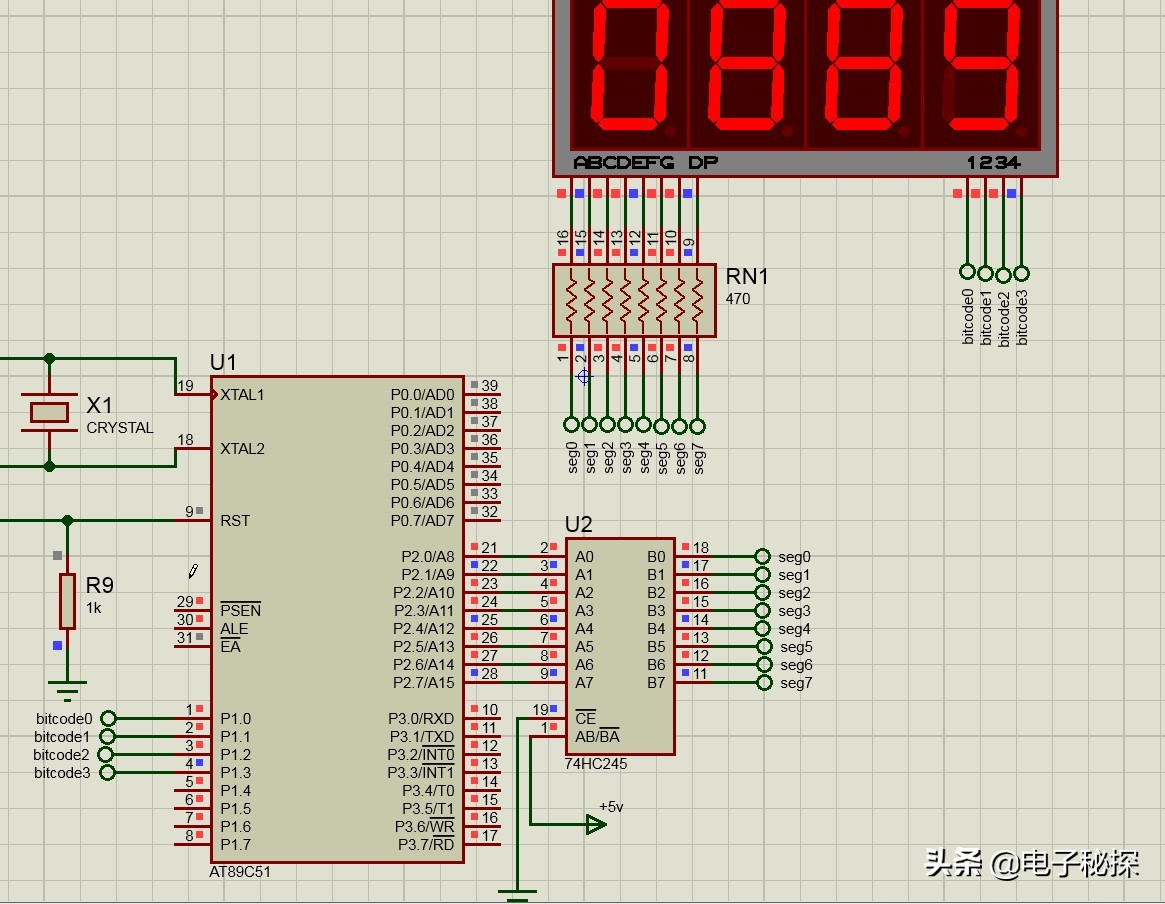Screen dimensions: 1165x904
Task: Click the 74HC245 part label
Action: coord(596,763)
